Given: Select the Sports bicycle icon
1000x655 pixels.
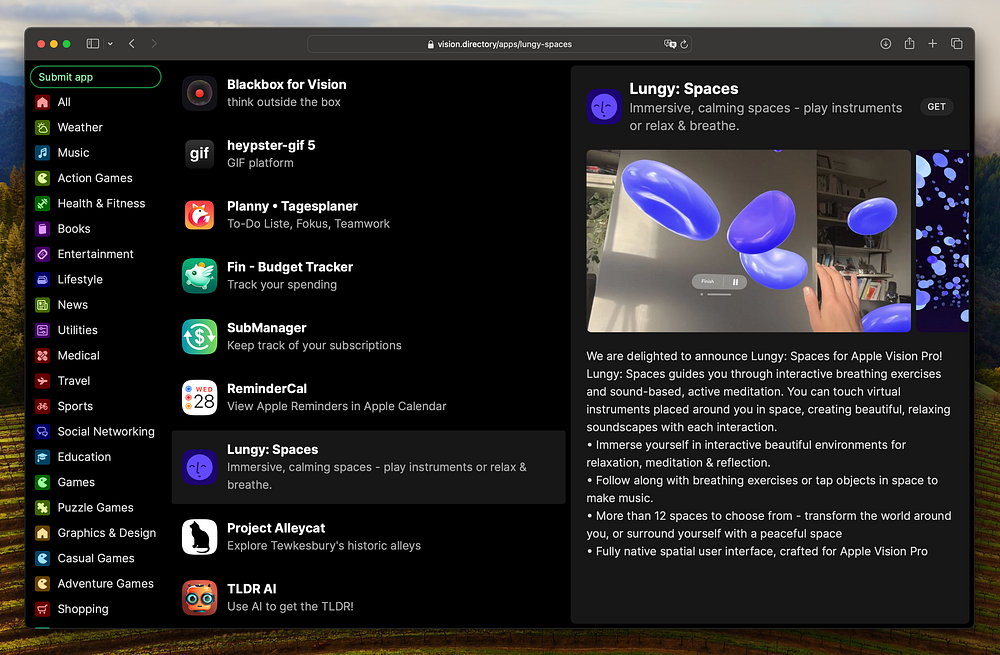Looking at the screenshot, I should (42, 406).
